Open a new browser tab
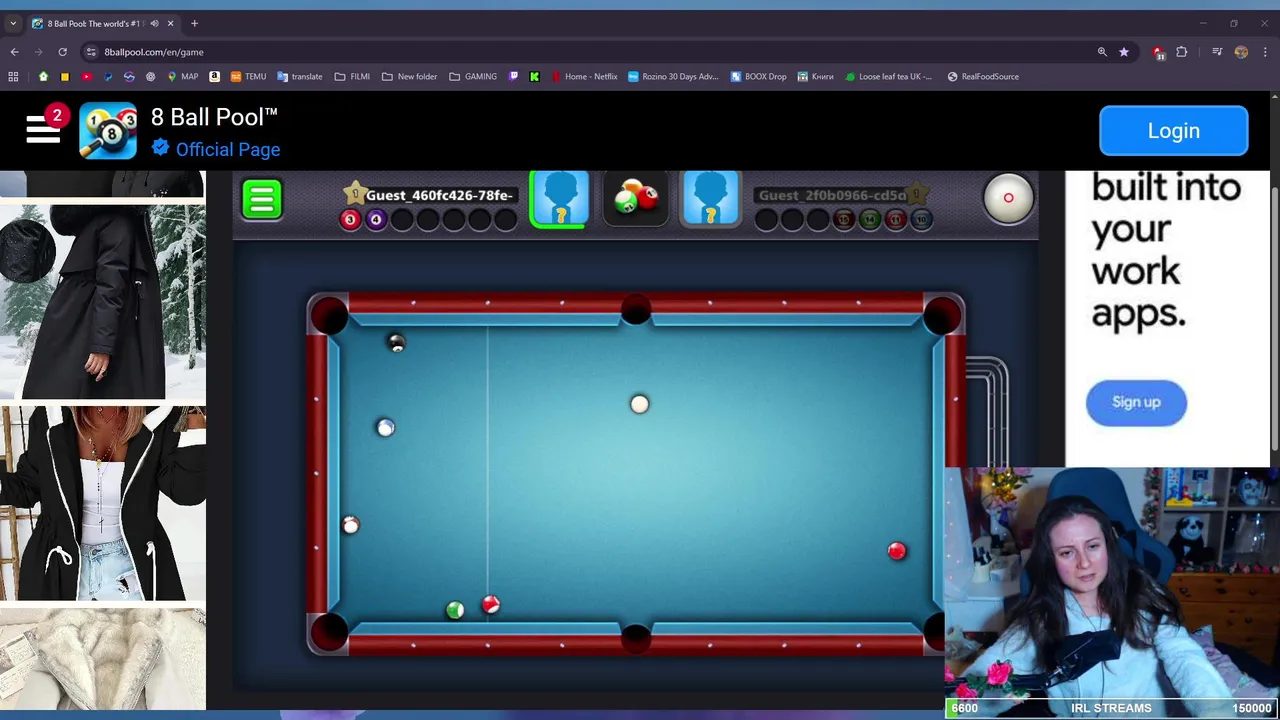 tap(194, 23)
